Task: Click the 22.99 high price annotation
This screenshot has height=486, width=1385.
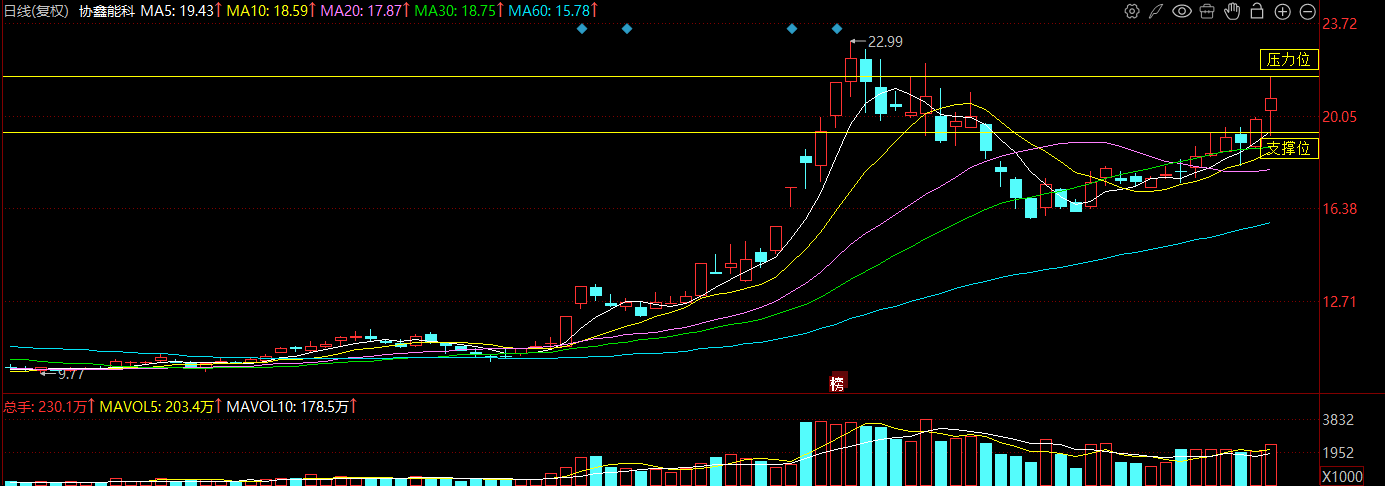Action: coord(885,42)
